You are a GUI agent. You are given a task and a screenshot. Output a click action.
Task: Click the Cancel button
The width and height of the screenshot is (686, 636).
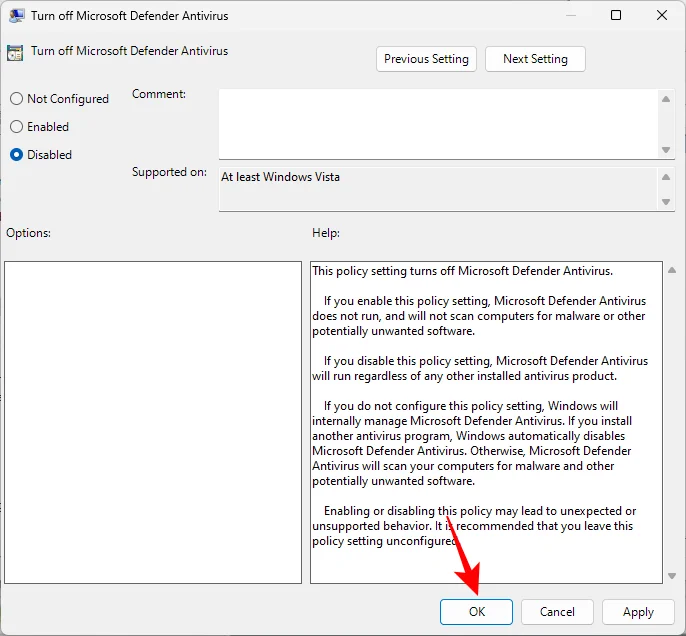point(557,612)
